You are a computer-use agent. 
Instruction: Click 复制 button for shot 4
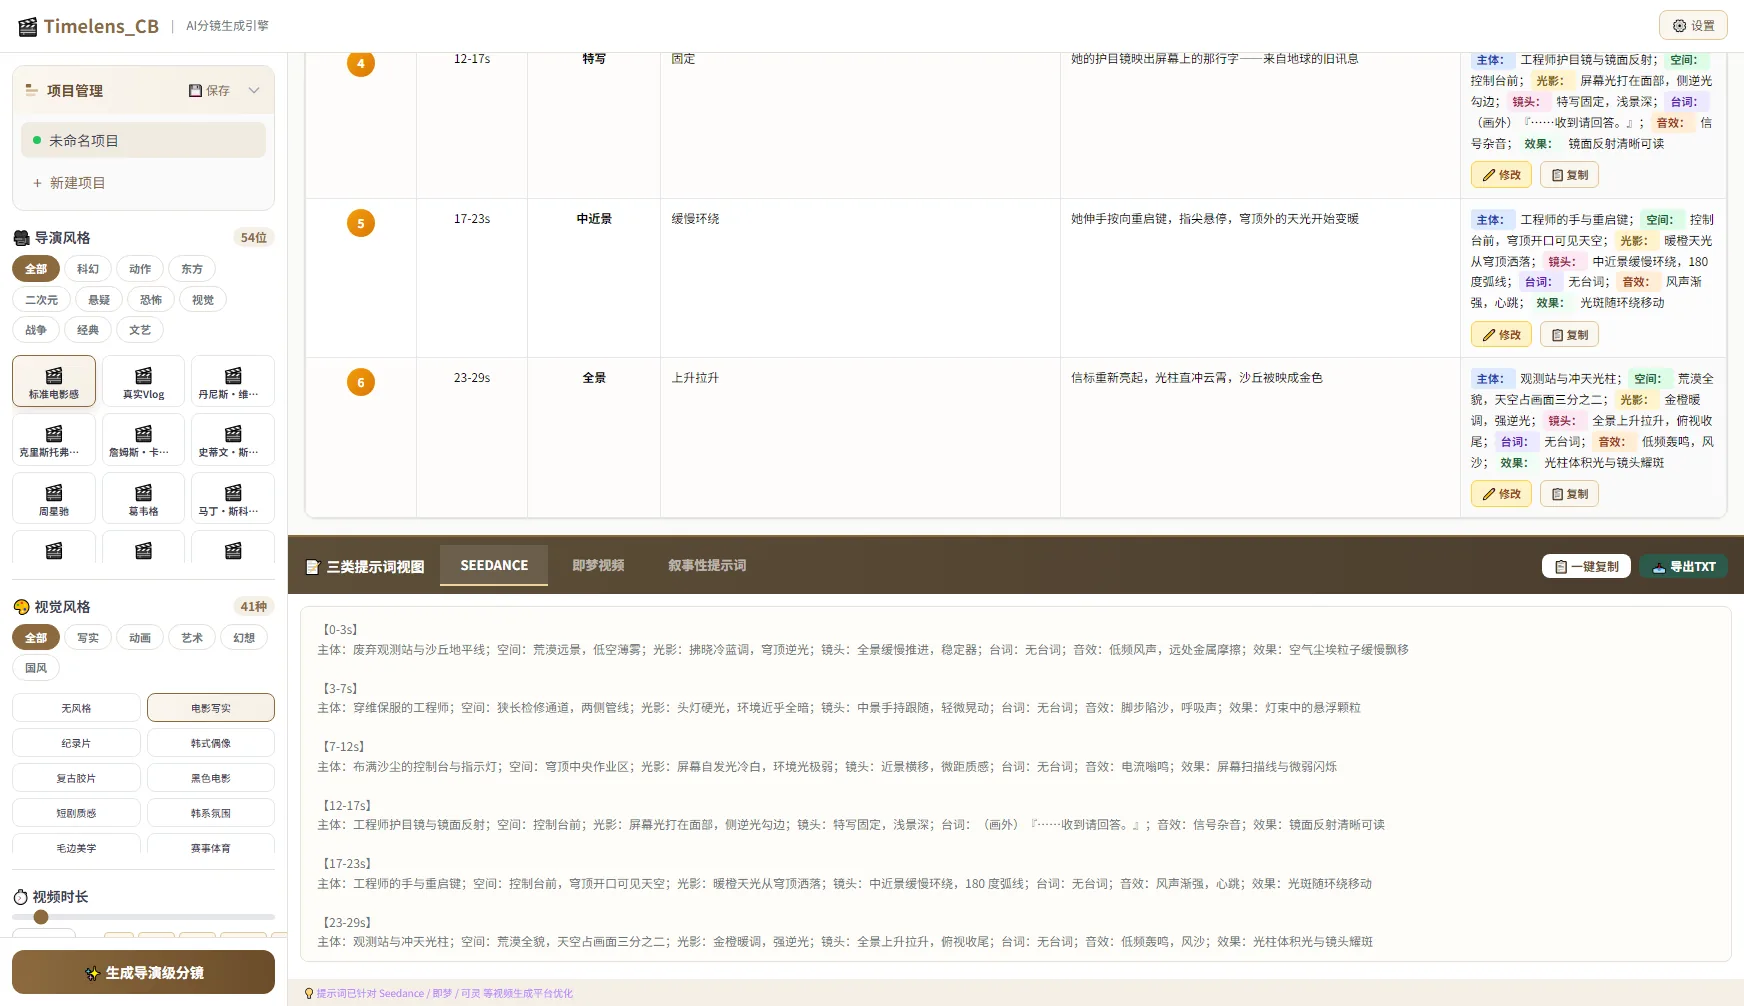click(x=1569, y=175)
